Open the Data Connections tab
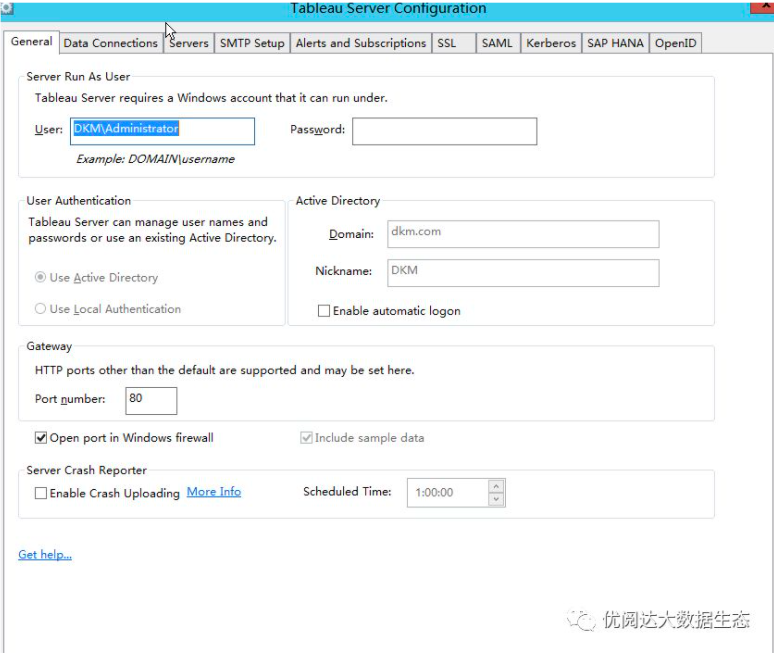 (111, 43)
